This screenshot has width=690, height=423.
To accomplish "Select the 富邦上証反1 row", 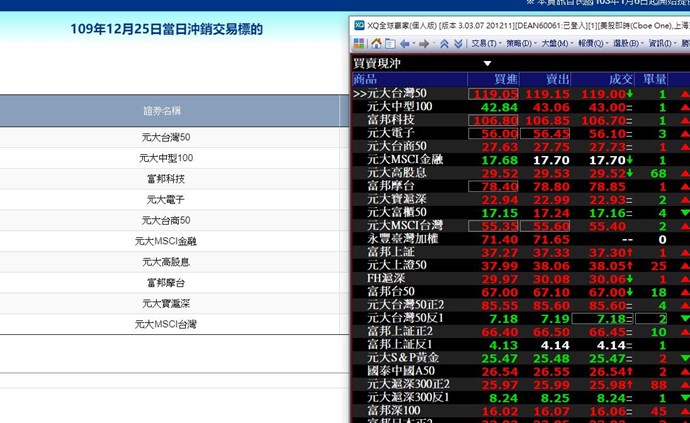I will [x=521, y=344].
